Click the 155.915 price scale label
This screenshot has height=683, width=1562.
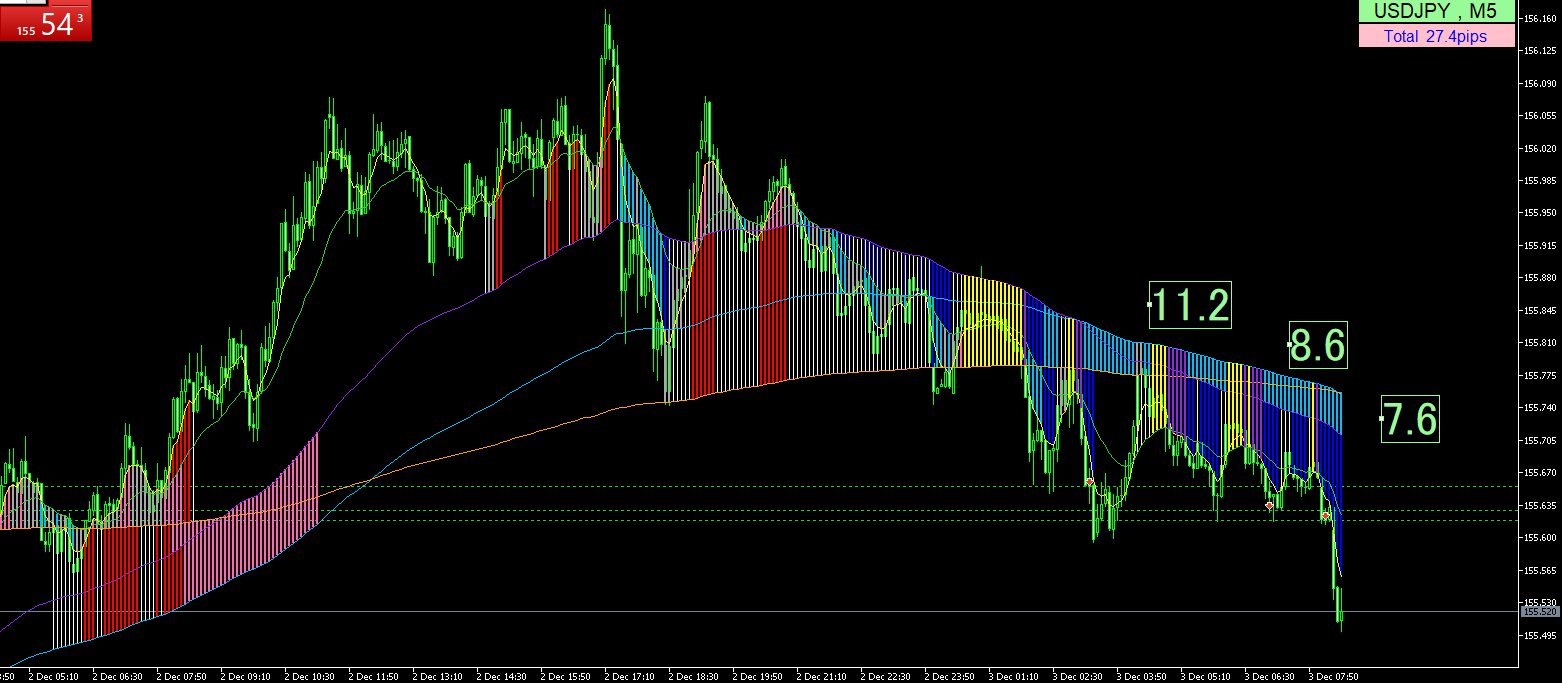(1541, 245)
